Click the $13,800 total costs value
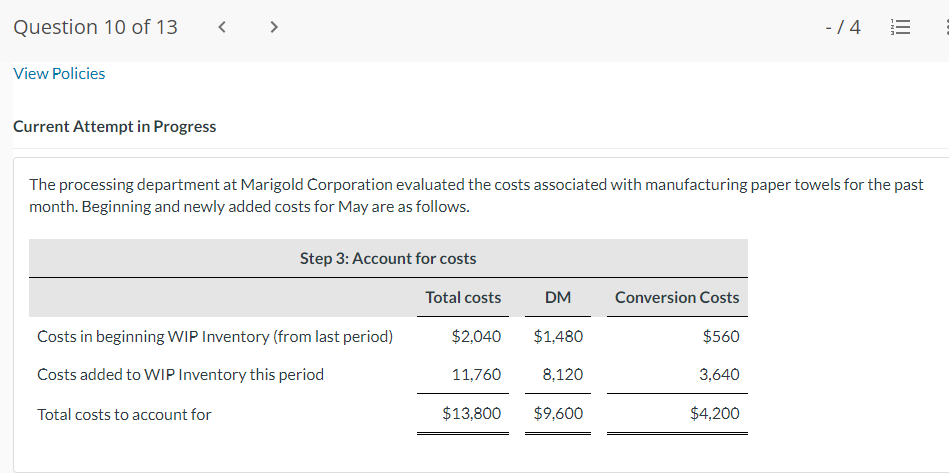This screenshot has width=949, height=473. click(x=471, y=413)
